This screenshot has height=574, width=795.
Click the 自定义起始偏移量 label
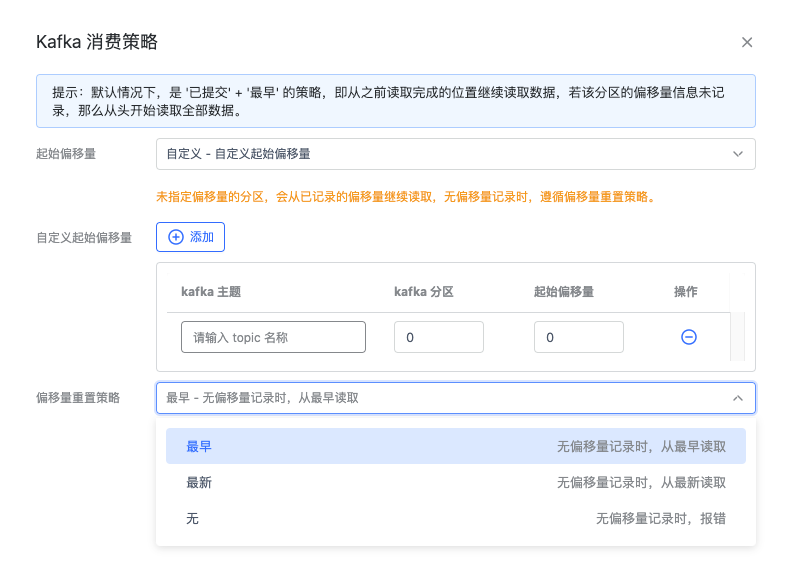(84, 237)
